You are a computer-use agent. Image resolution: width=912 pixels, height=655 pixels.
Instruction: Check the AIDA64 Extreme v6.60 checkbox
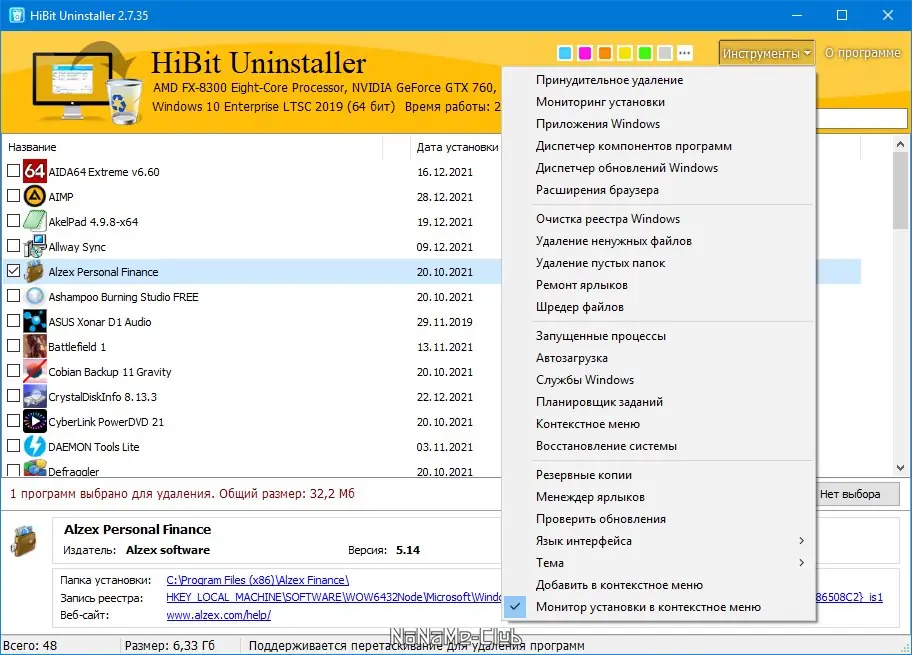(x=13, y=171)
